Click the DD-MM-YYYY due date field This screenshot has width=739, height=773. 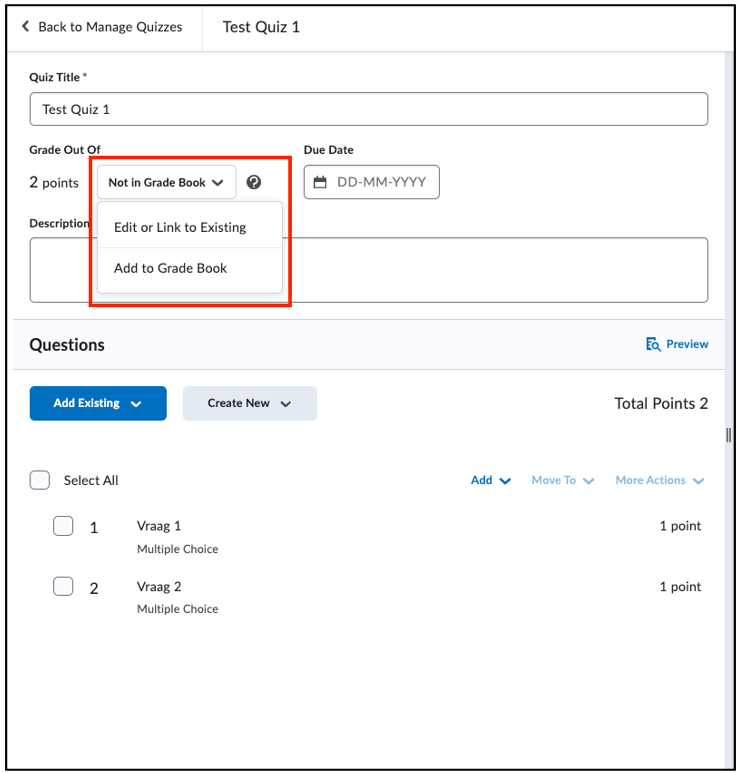372,182
